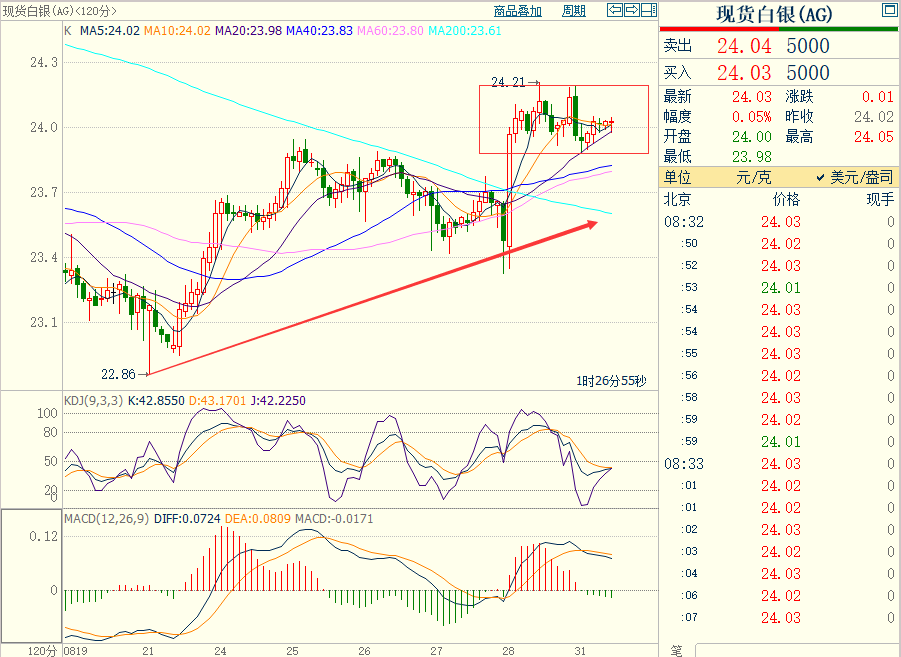Viewport: 901px width, 657px height.
Task: Select the :56 tick row
Action: (x=779, y=375)
